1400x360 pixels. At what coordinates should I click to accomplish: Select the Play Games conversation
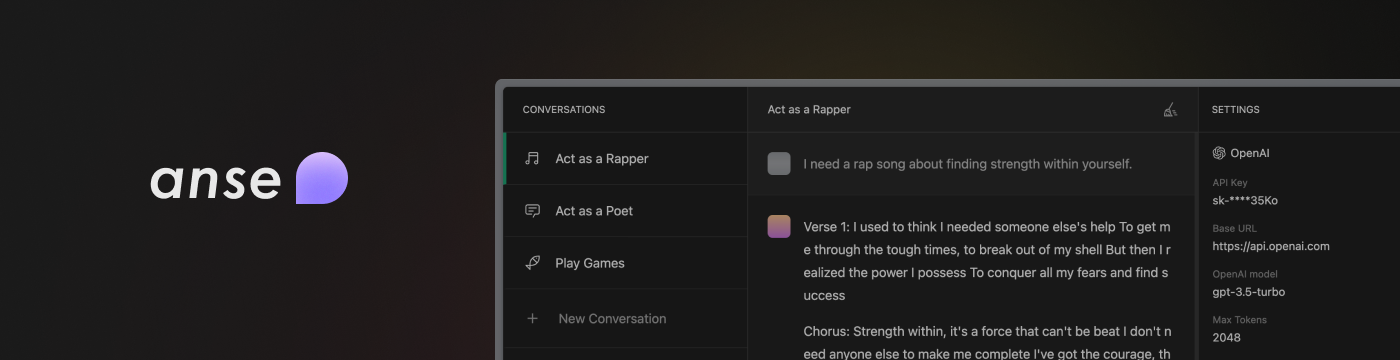point(625,263)
